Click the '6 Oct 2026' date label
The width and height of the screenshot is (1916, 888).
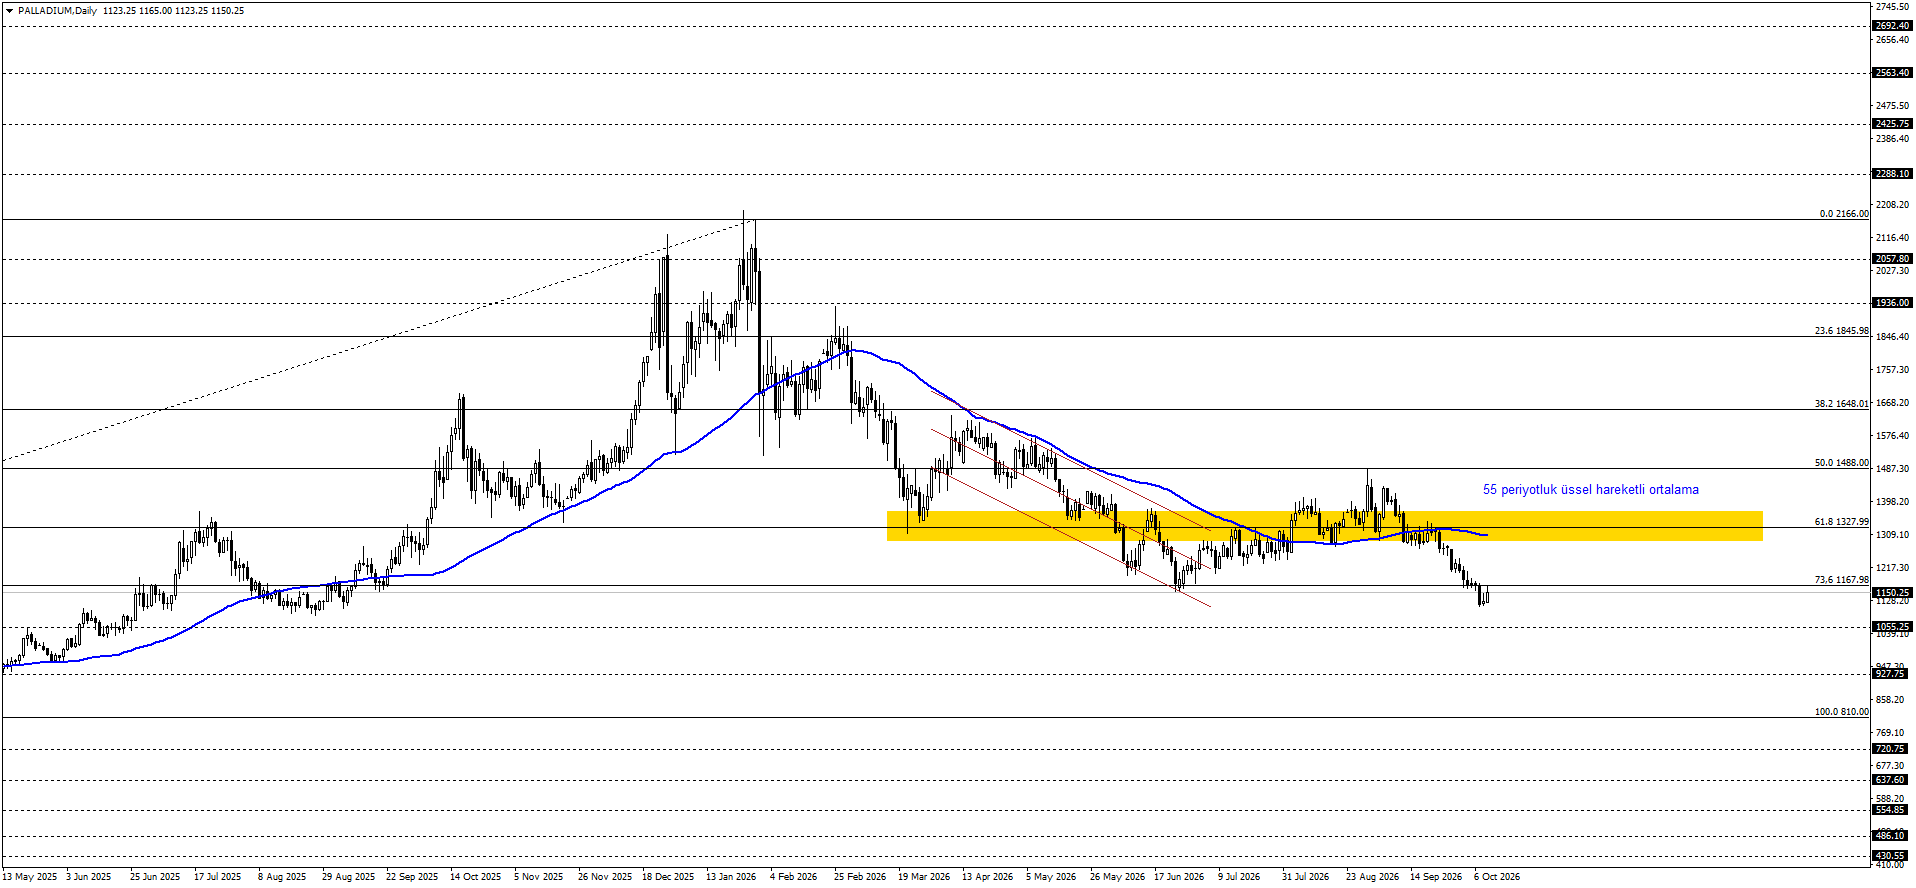click(x=1496, y=877)
